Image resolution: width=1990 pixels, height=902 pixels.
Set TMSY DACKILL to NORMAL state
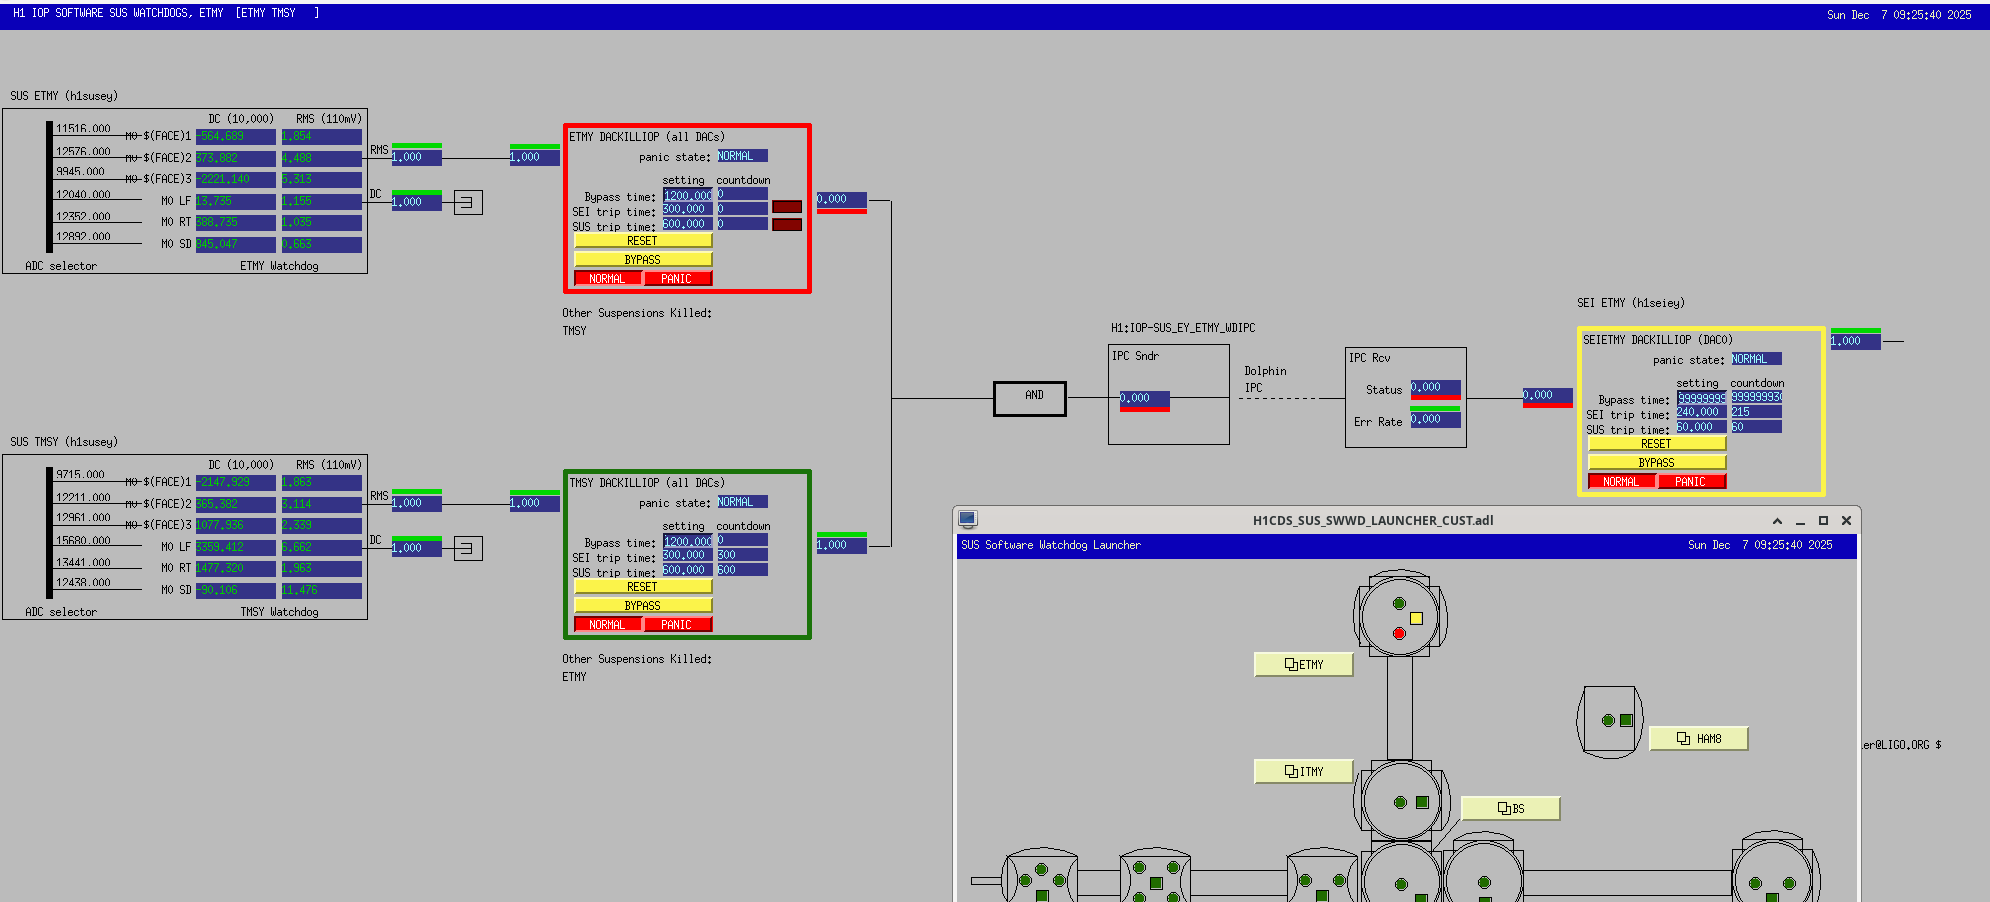[x=607, y=625]
